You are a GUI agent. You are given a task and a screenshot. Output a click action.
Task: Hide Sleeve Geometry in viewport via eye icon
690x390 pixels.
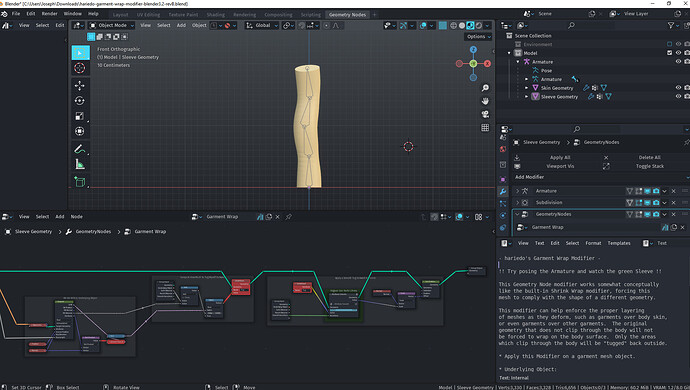[x=678, y=96]
